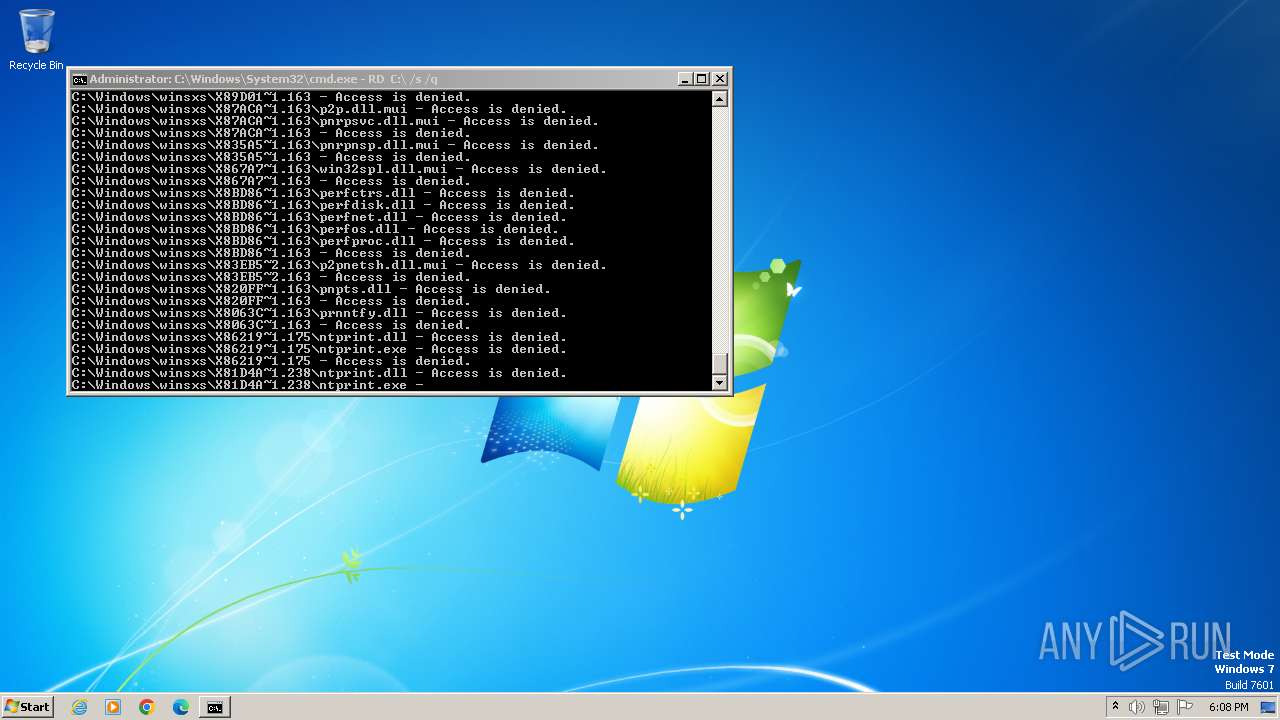
Task: Select the cmd.exe taskbar button
Action: pos(215,707)
